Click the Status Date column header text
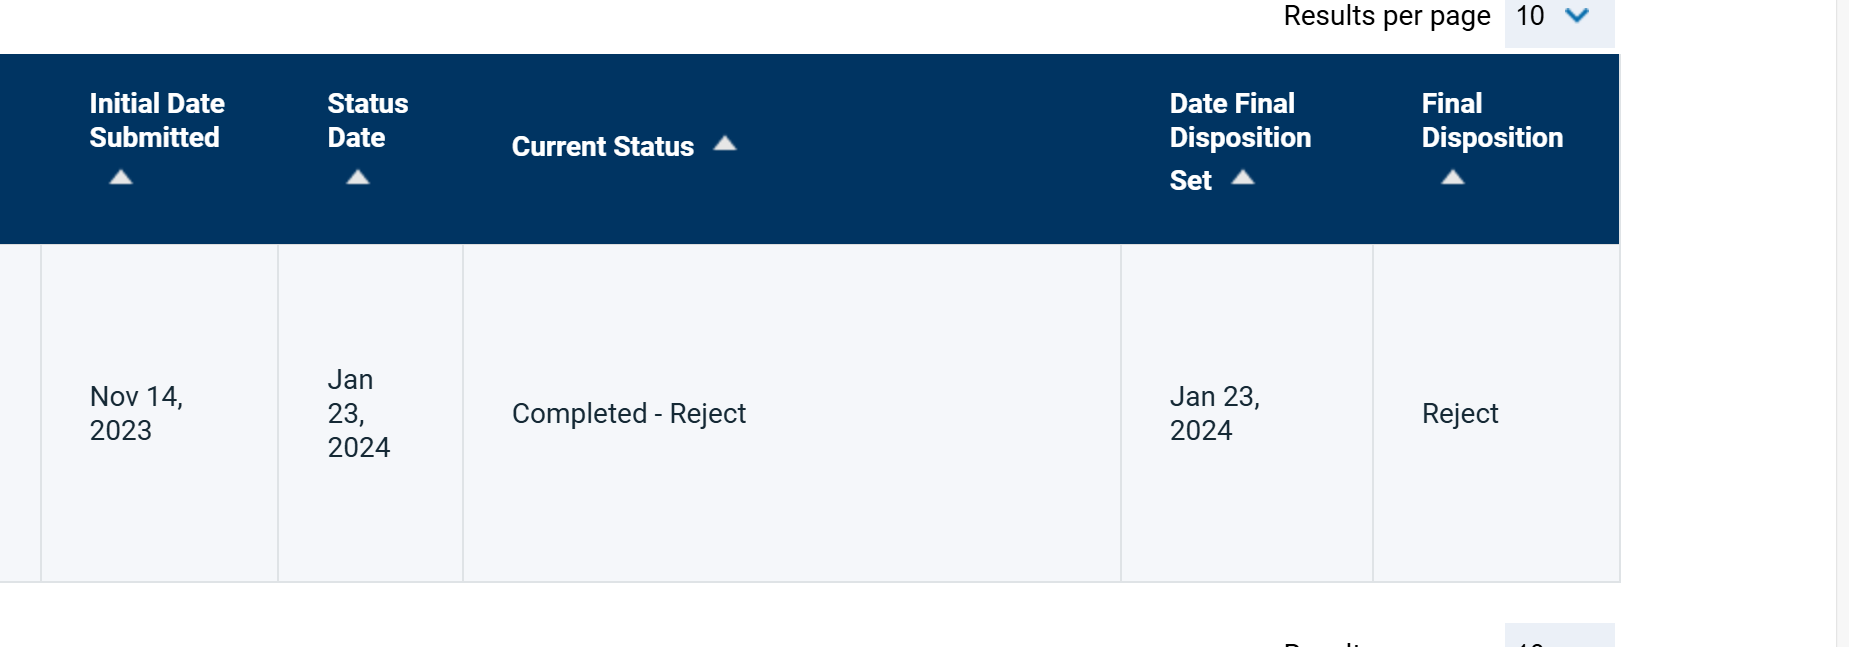1849x647 pixels. pos(367,120)
